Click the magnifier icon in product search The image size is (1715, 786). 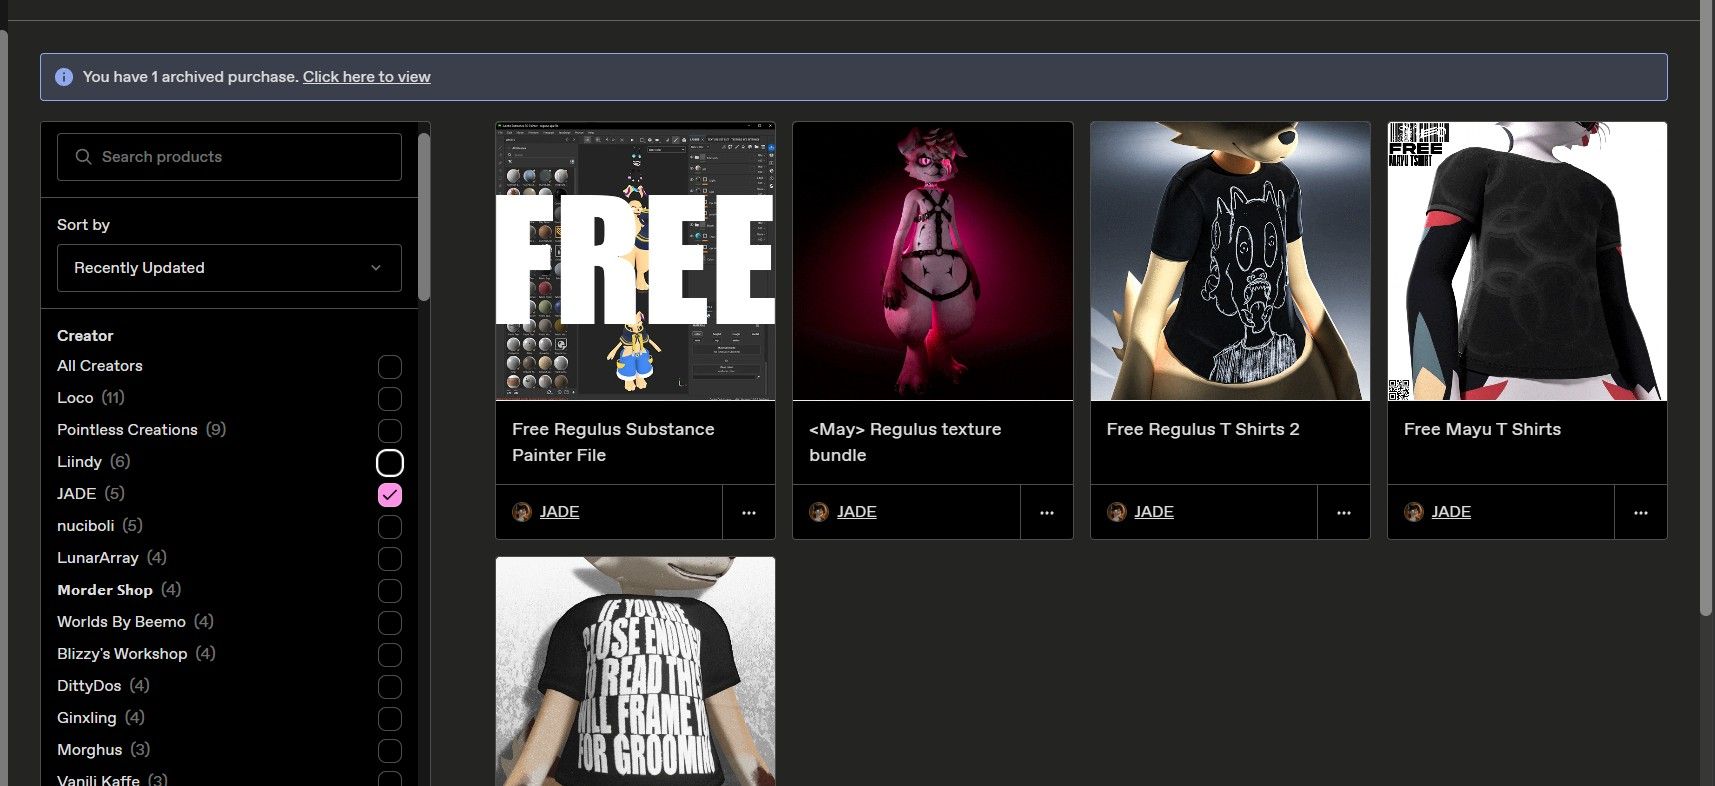pyautogui.click(x=83, y=157)
